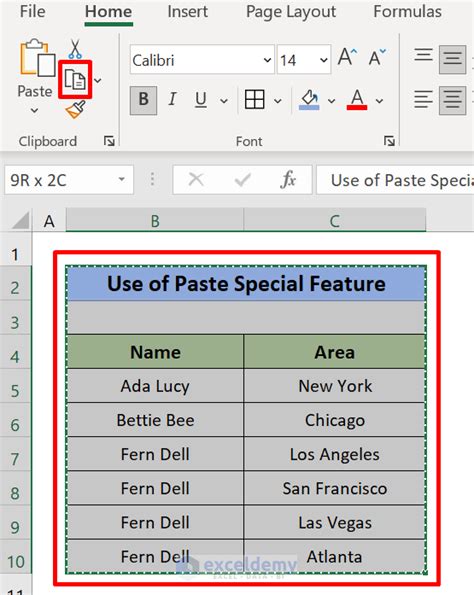Viewport: 474px width, 595px height.
Task: Open the Font settings dialog launcher
Action: (x=389, y=141)
